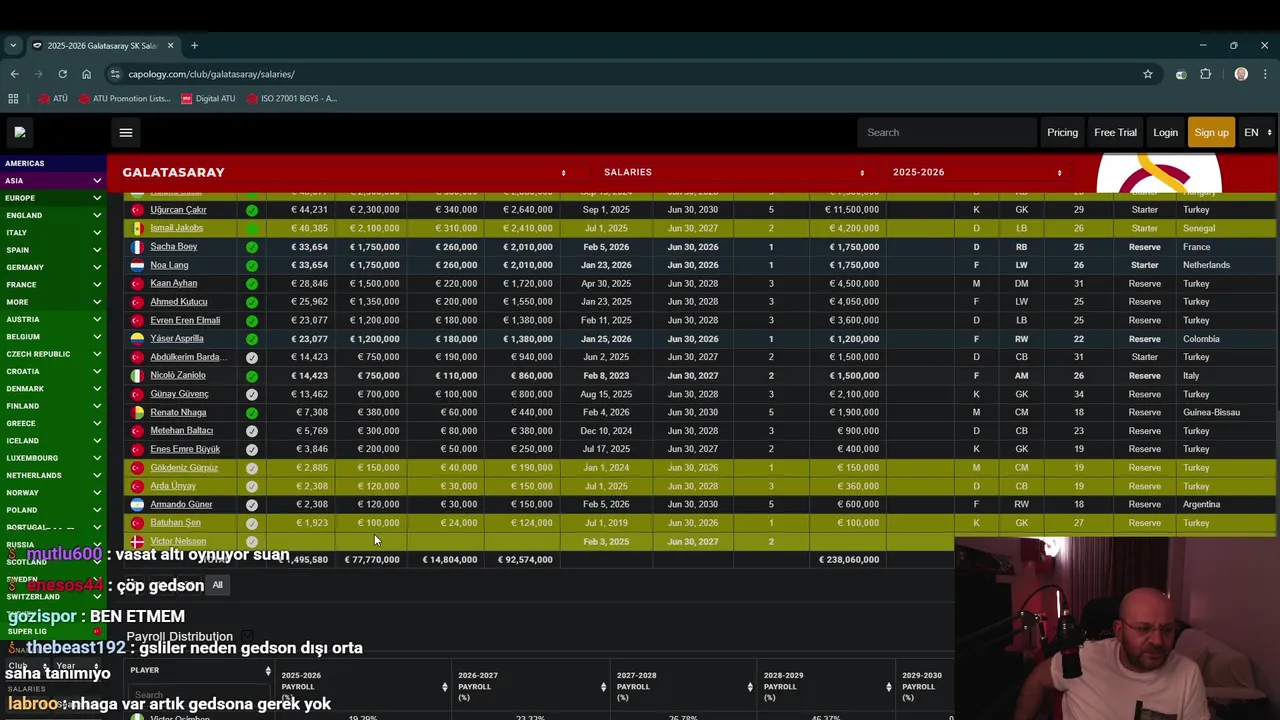Click the Colombia flag beside Yáser Asprilla
The image size is (1280, 720).
coord(137,339)
